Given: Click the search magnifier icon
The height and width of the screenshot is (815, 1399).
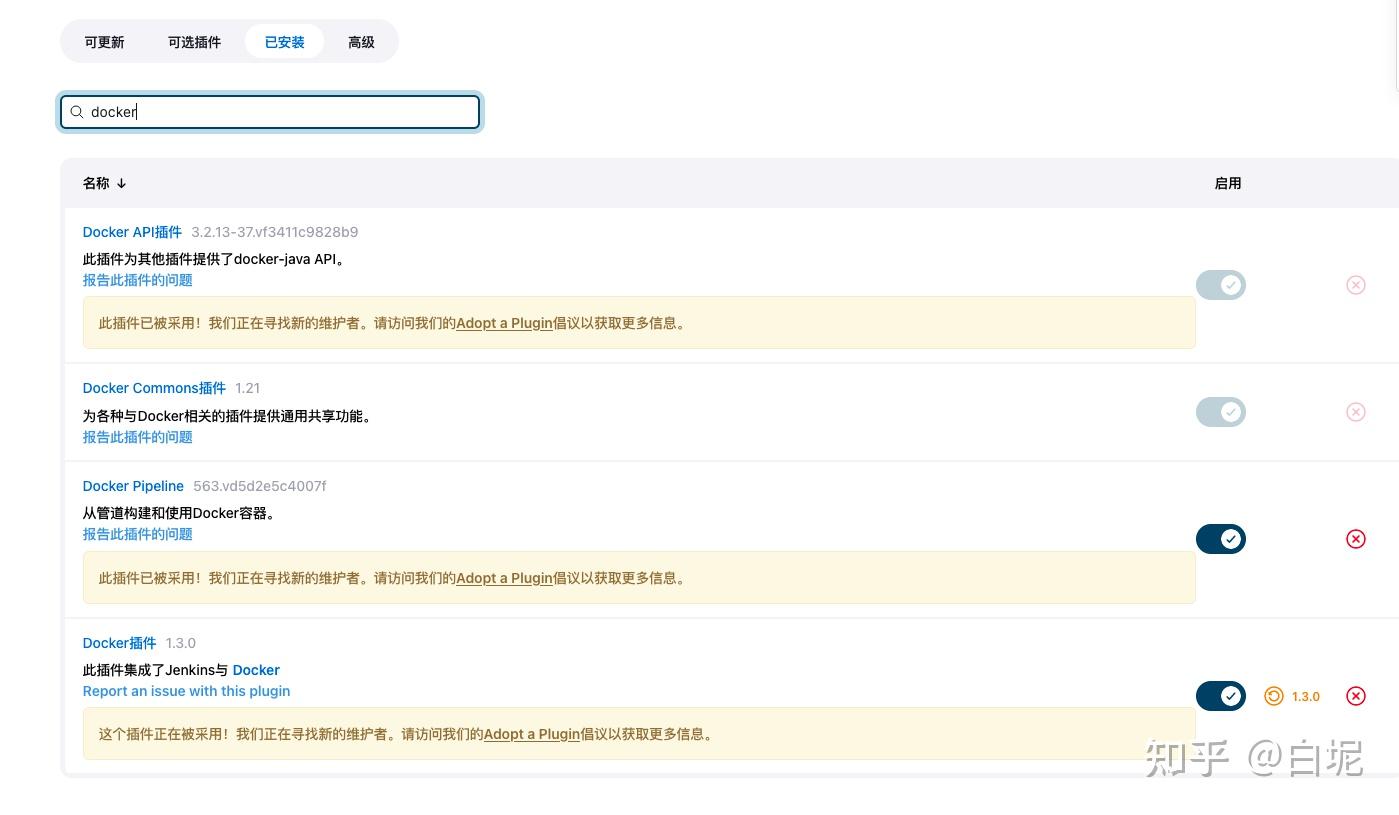Looking at the screenshot, I should [77, 112].
